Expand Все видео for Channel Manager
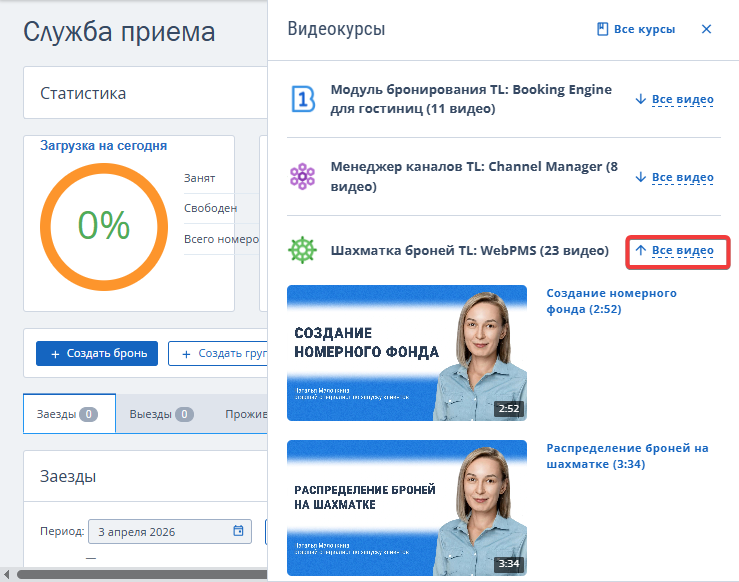 [x=674, y=177]
